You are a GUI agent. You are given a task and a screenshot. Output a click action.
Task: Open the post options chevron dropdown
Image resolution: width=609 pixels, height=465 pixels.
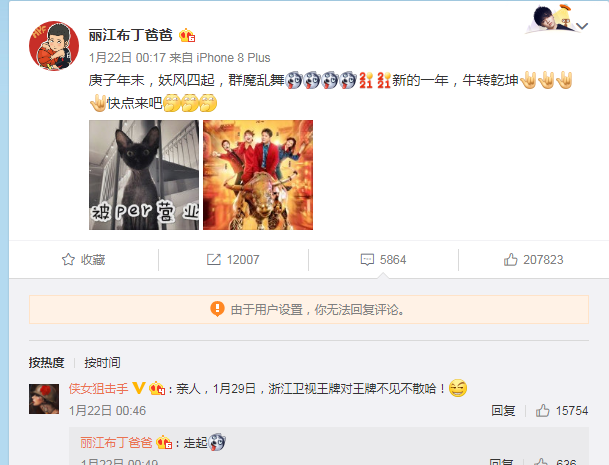[x=582, y=26]
